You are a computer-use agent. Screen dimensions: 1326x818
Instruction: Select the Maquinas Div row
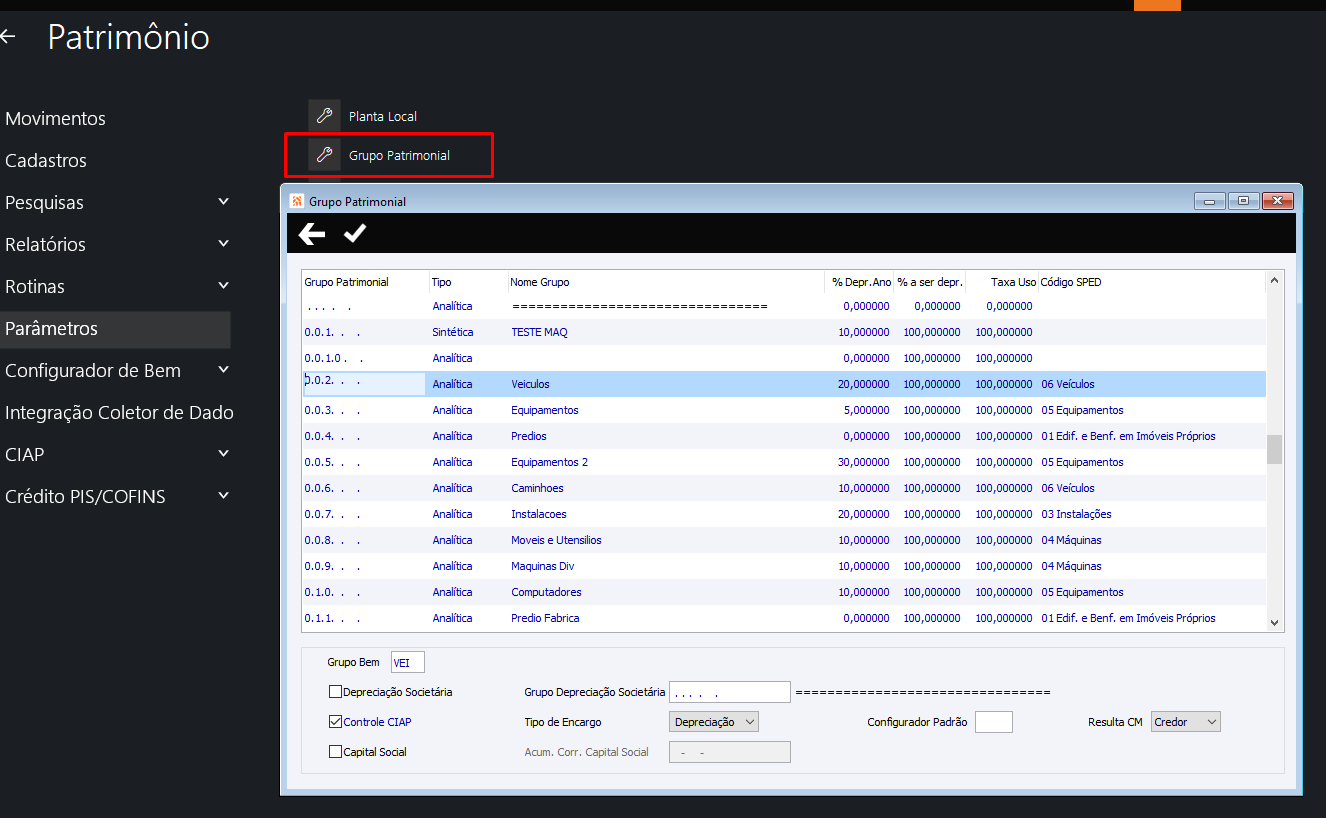coord(784,566)
